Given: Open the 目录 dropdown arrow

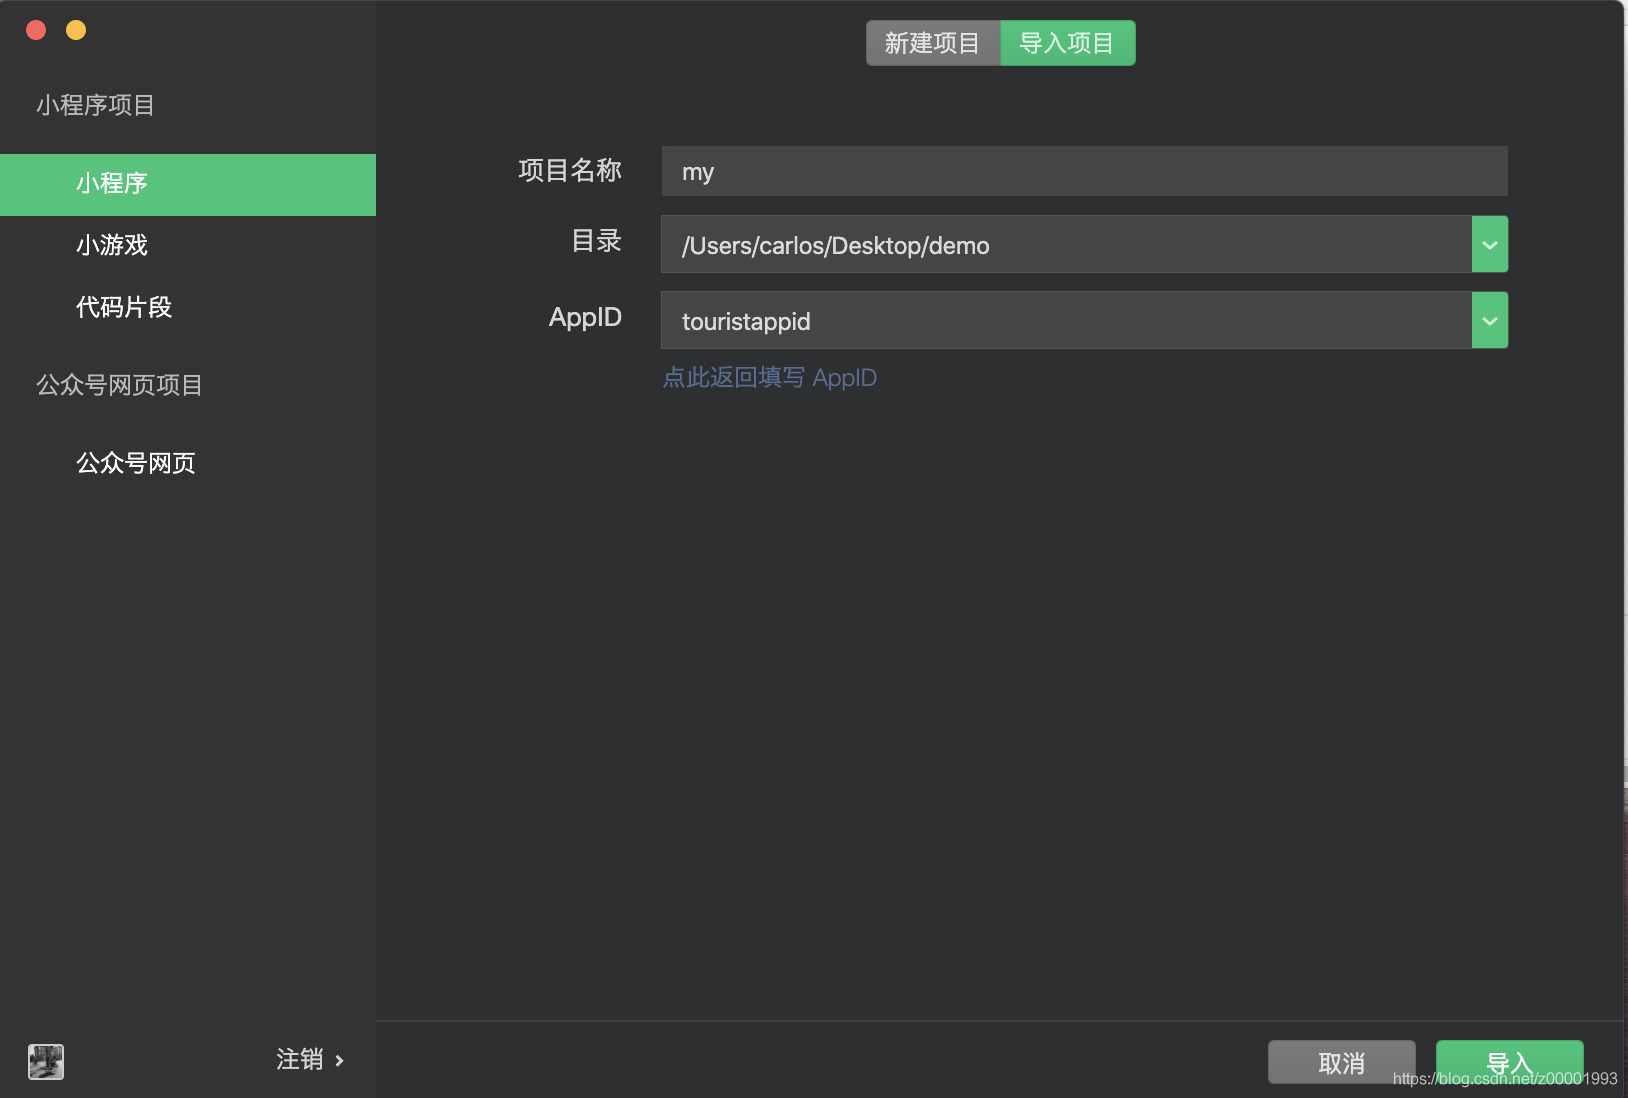Looking at the screenshot, I should point(1489,244).
